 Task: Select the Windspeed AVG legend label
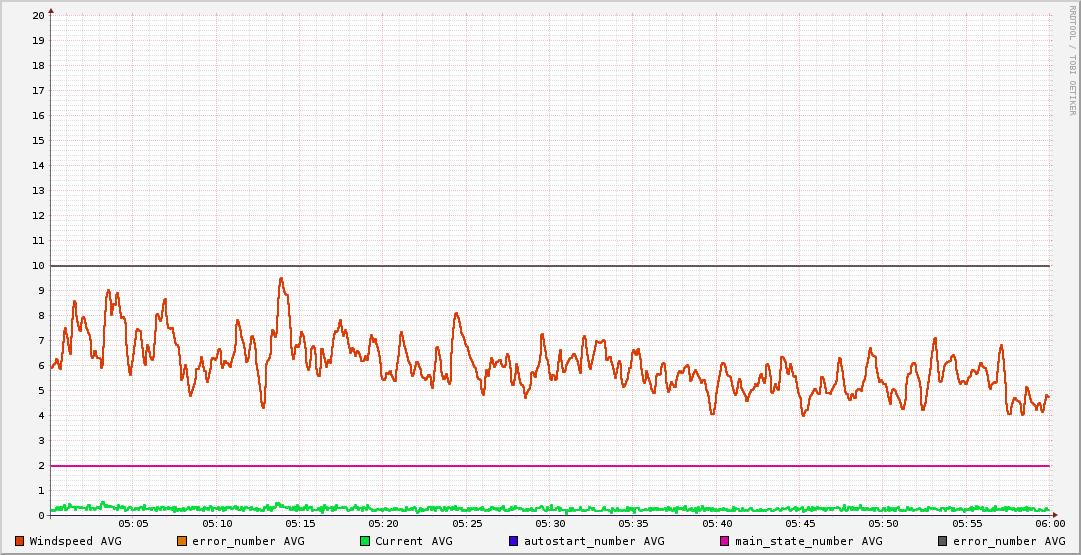tap(75, 541)
